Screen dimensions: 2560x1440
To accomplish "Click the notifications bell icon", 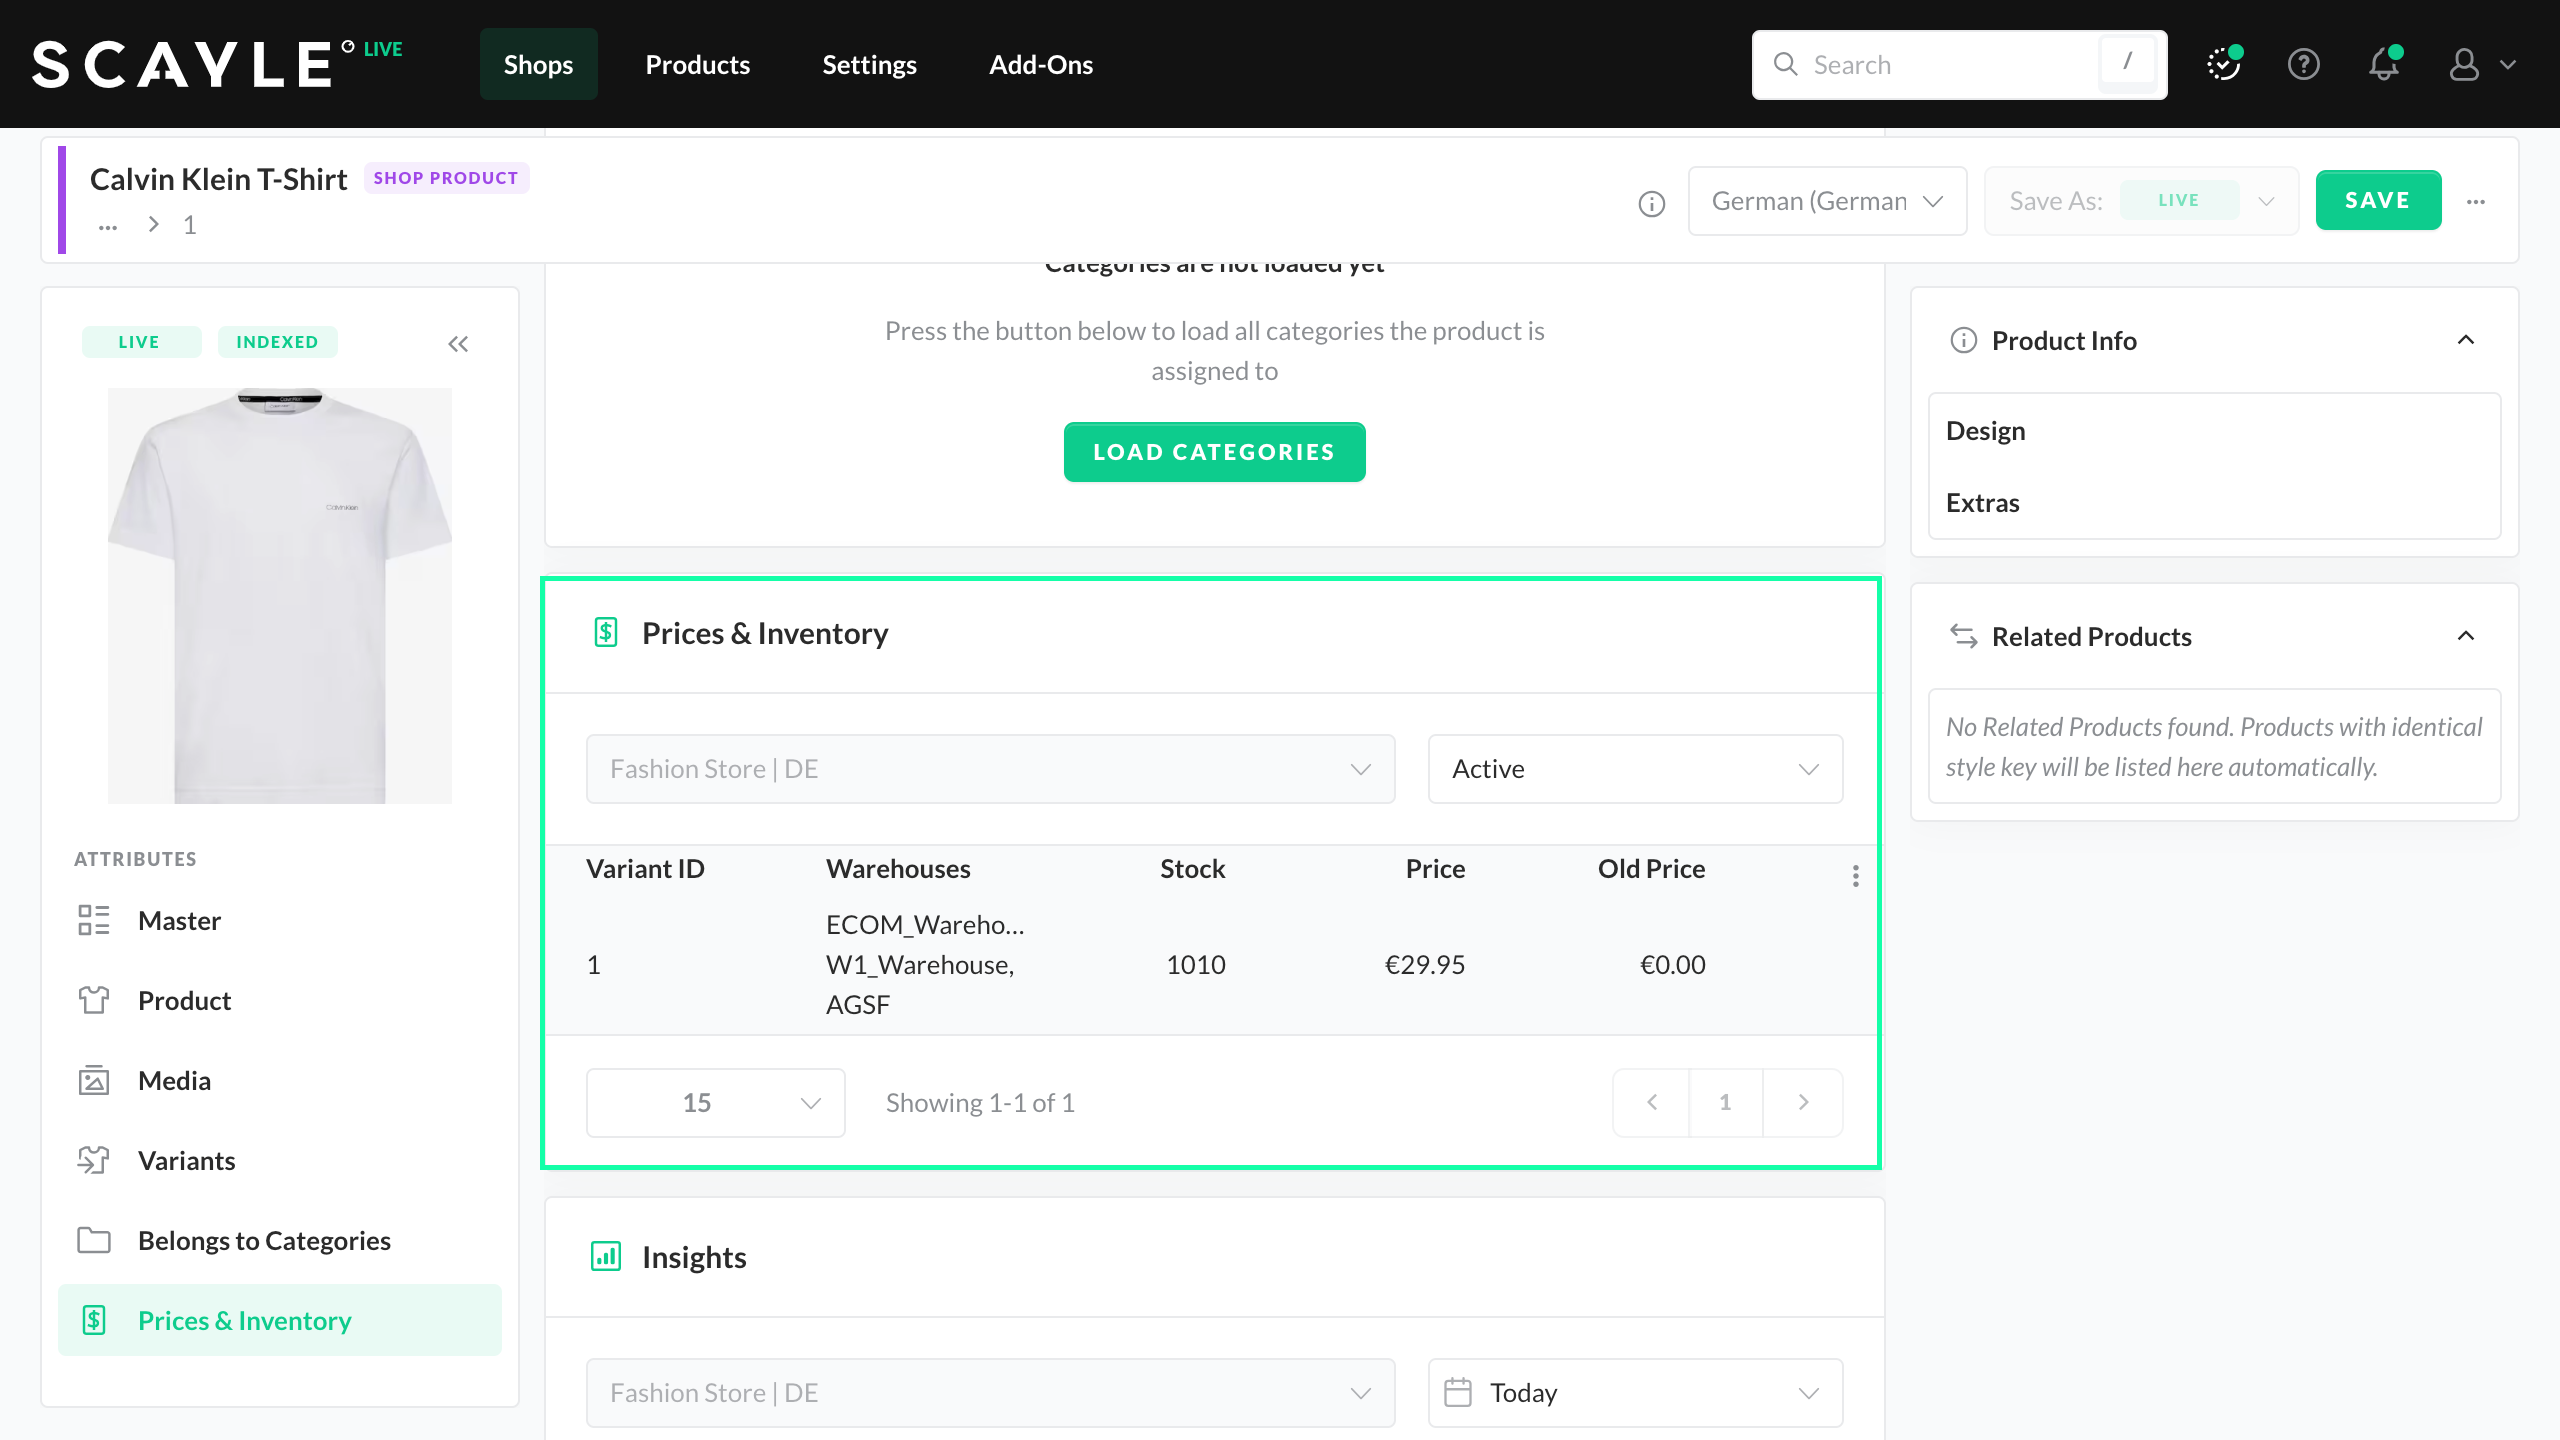I will [2384, 65].
